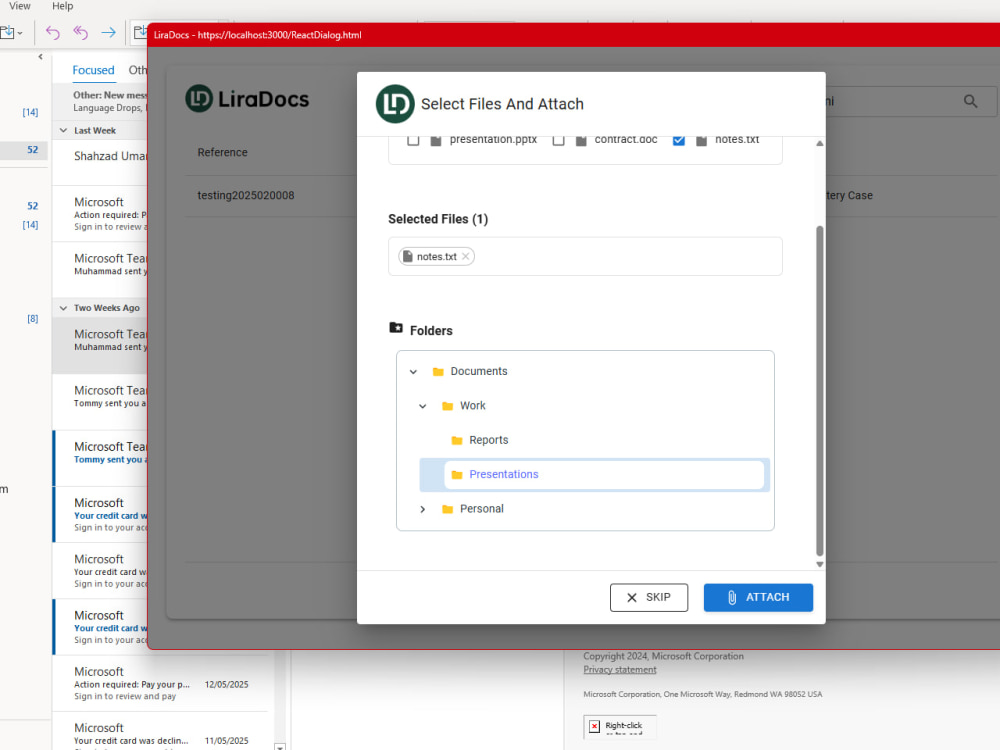Collapse the Two Weeks Ago group
This screenshot has height=750, width=1000.
point(63,308)
